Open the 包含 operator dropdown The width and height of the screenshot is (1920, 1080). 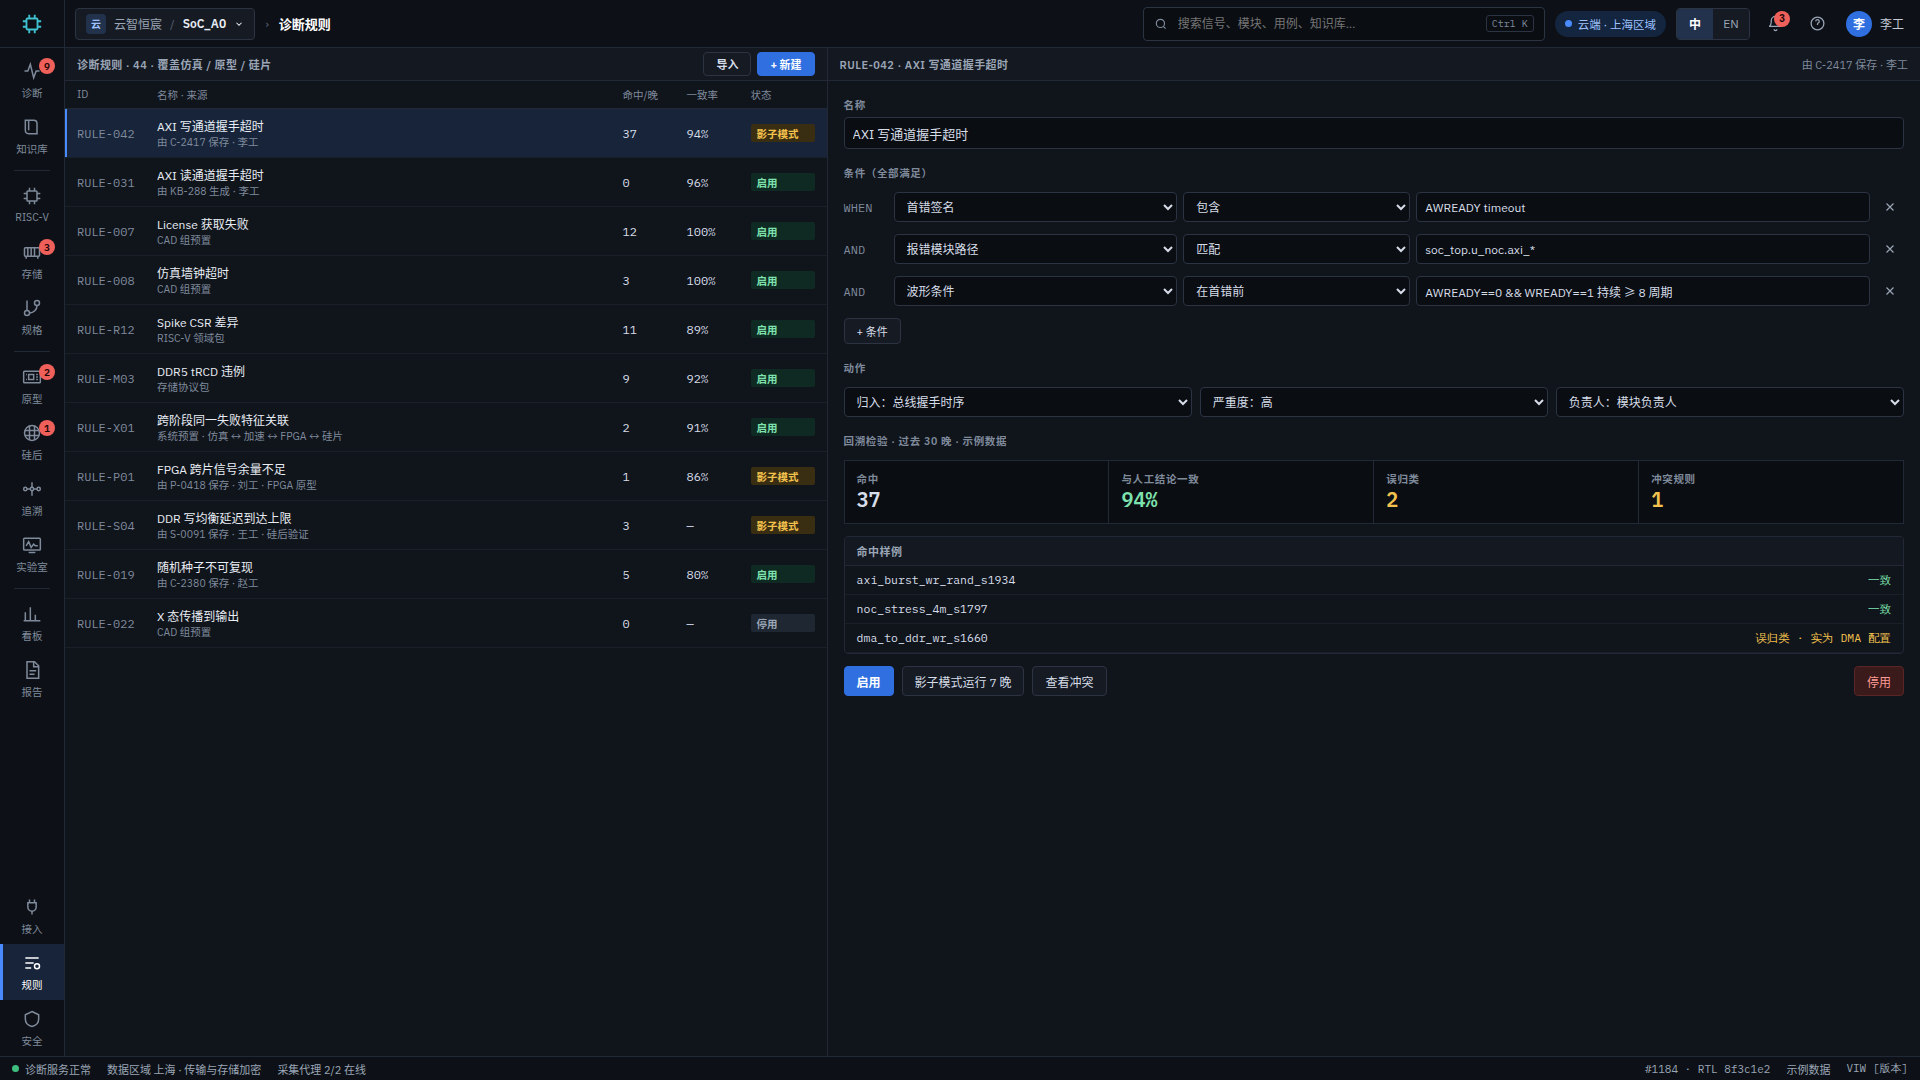[x=1296, y=207]
